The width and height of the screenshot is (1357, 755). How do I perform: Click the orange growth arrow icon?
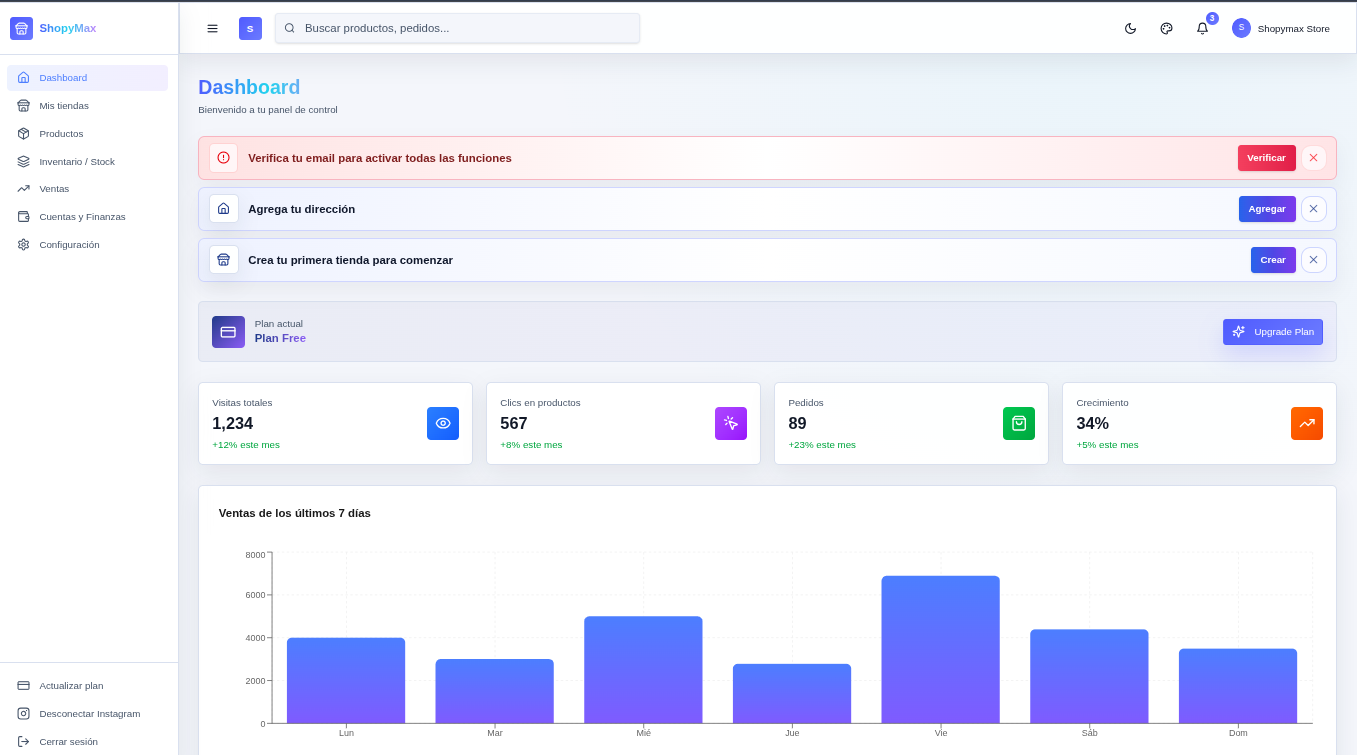coord(1307,423)
